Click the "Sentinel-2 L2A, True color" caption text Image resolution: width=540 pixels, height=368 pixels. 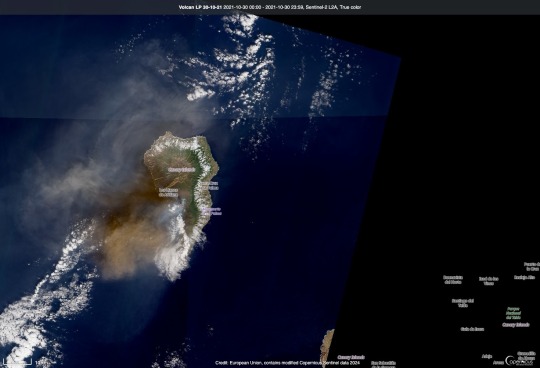334,7
